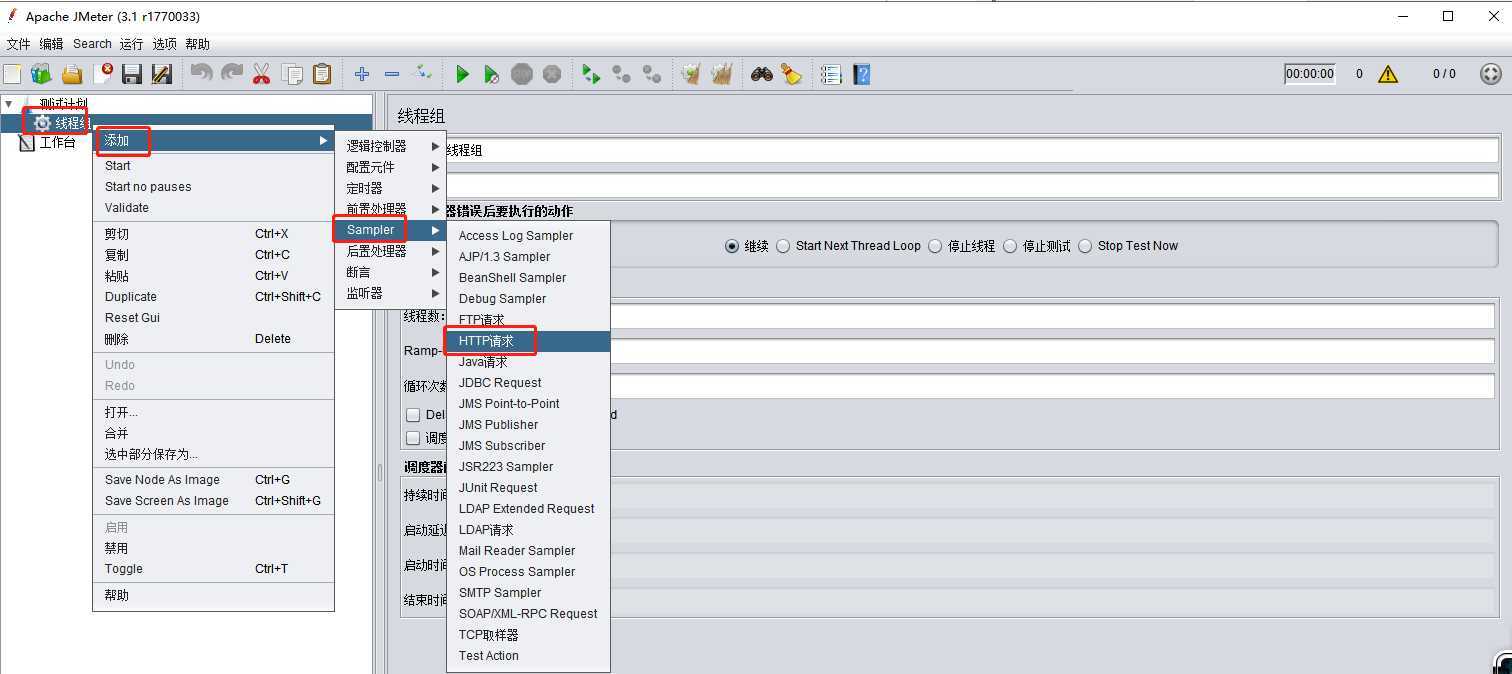The image size is (1512, 674).
Task: Click the Toggle enable toolbar icon
Action: [x=422, y=74]
